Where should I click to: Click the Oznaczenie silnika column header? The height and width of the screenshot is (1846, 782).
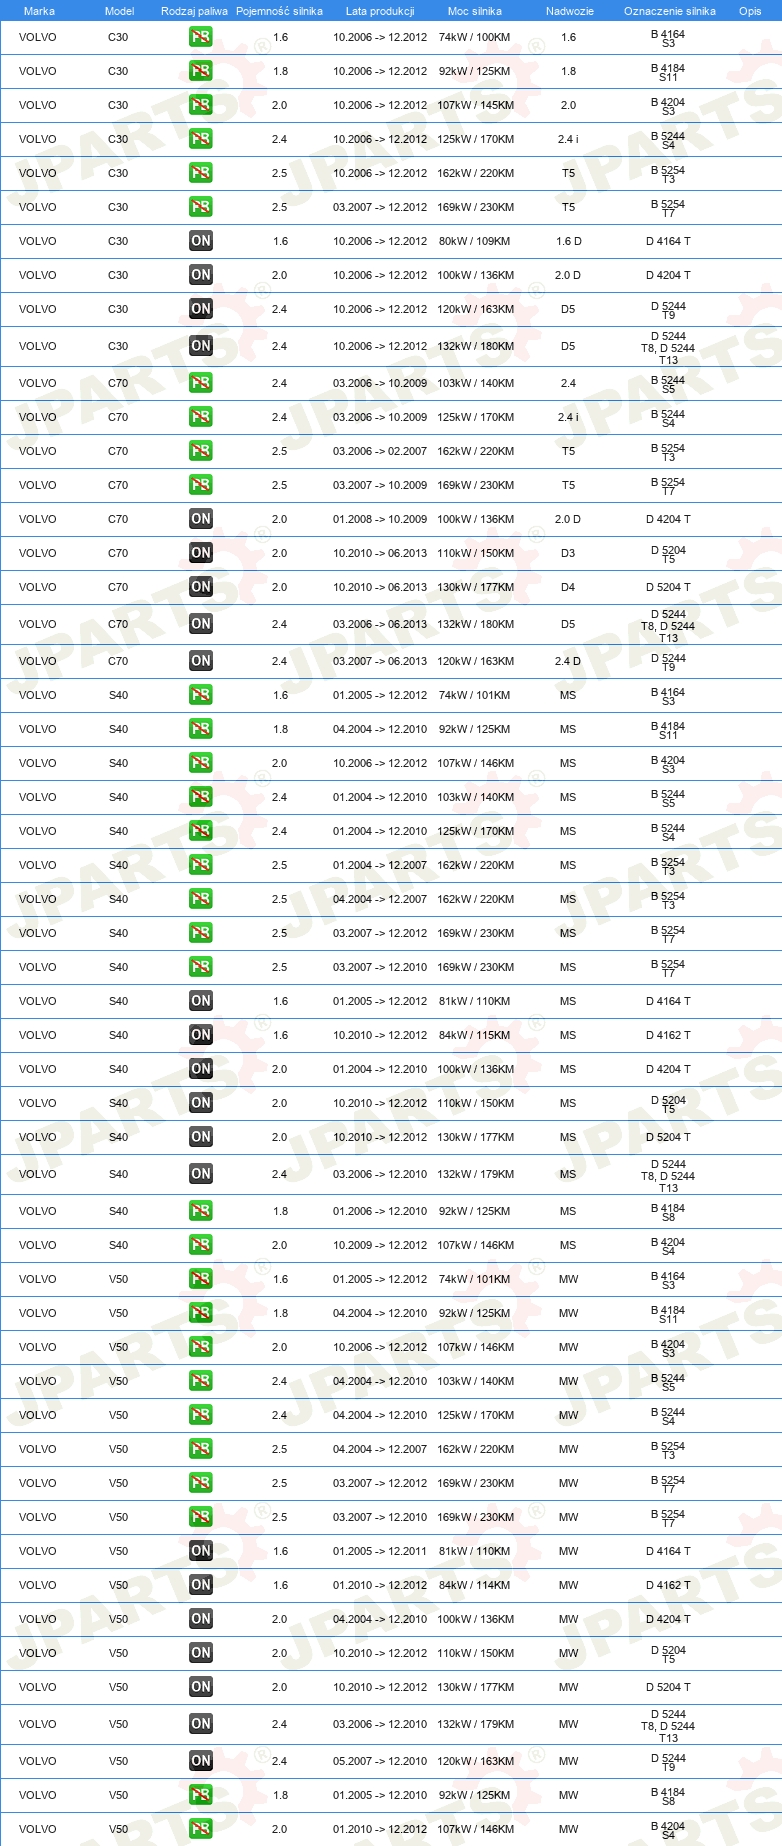[x=670, y=11]
